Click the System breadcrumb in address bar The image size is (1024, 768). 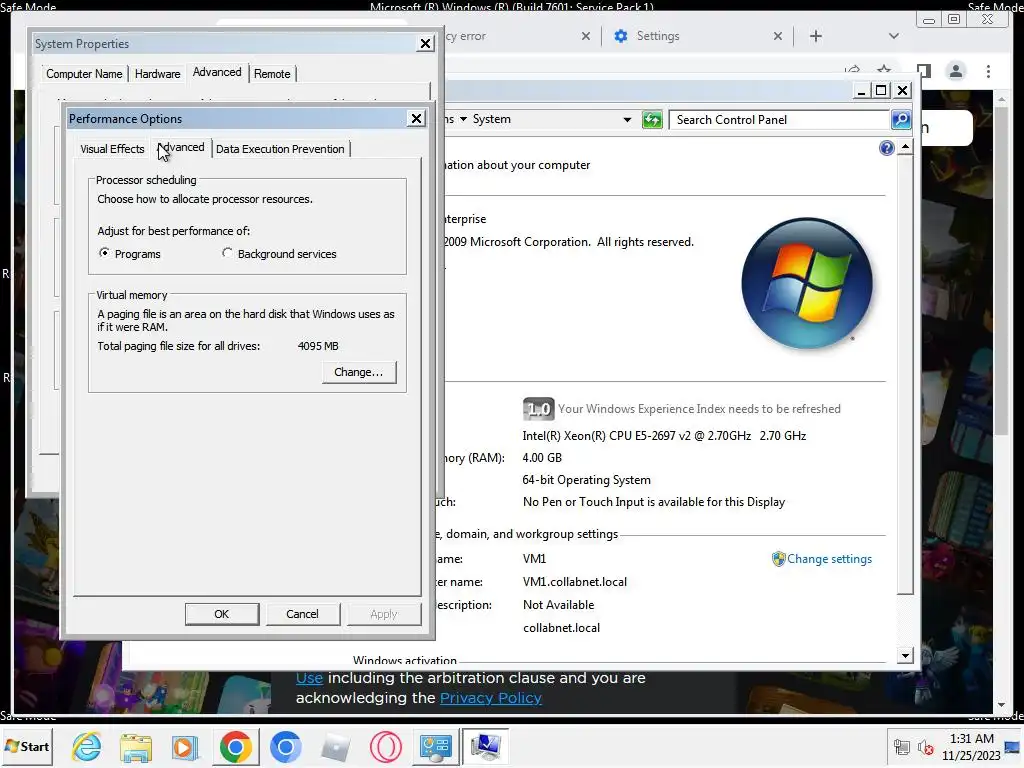pyautogui.click(x=492, y=119)
